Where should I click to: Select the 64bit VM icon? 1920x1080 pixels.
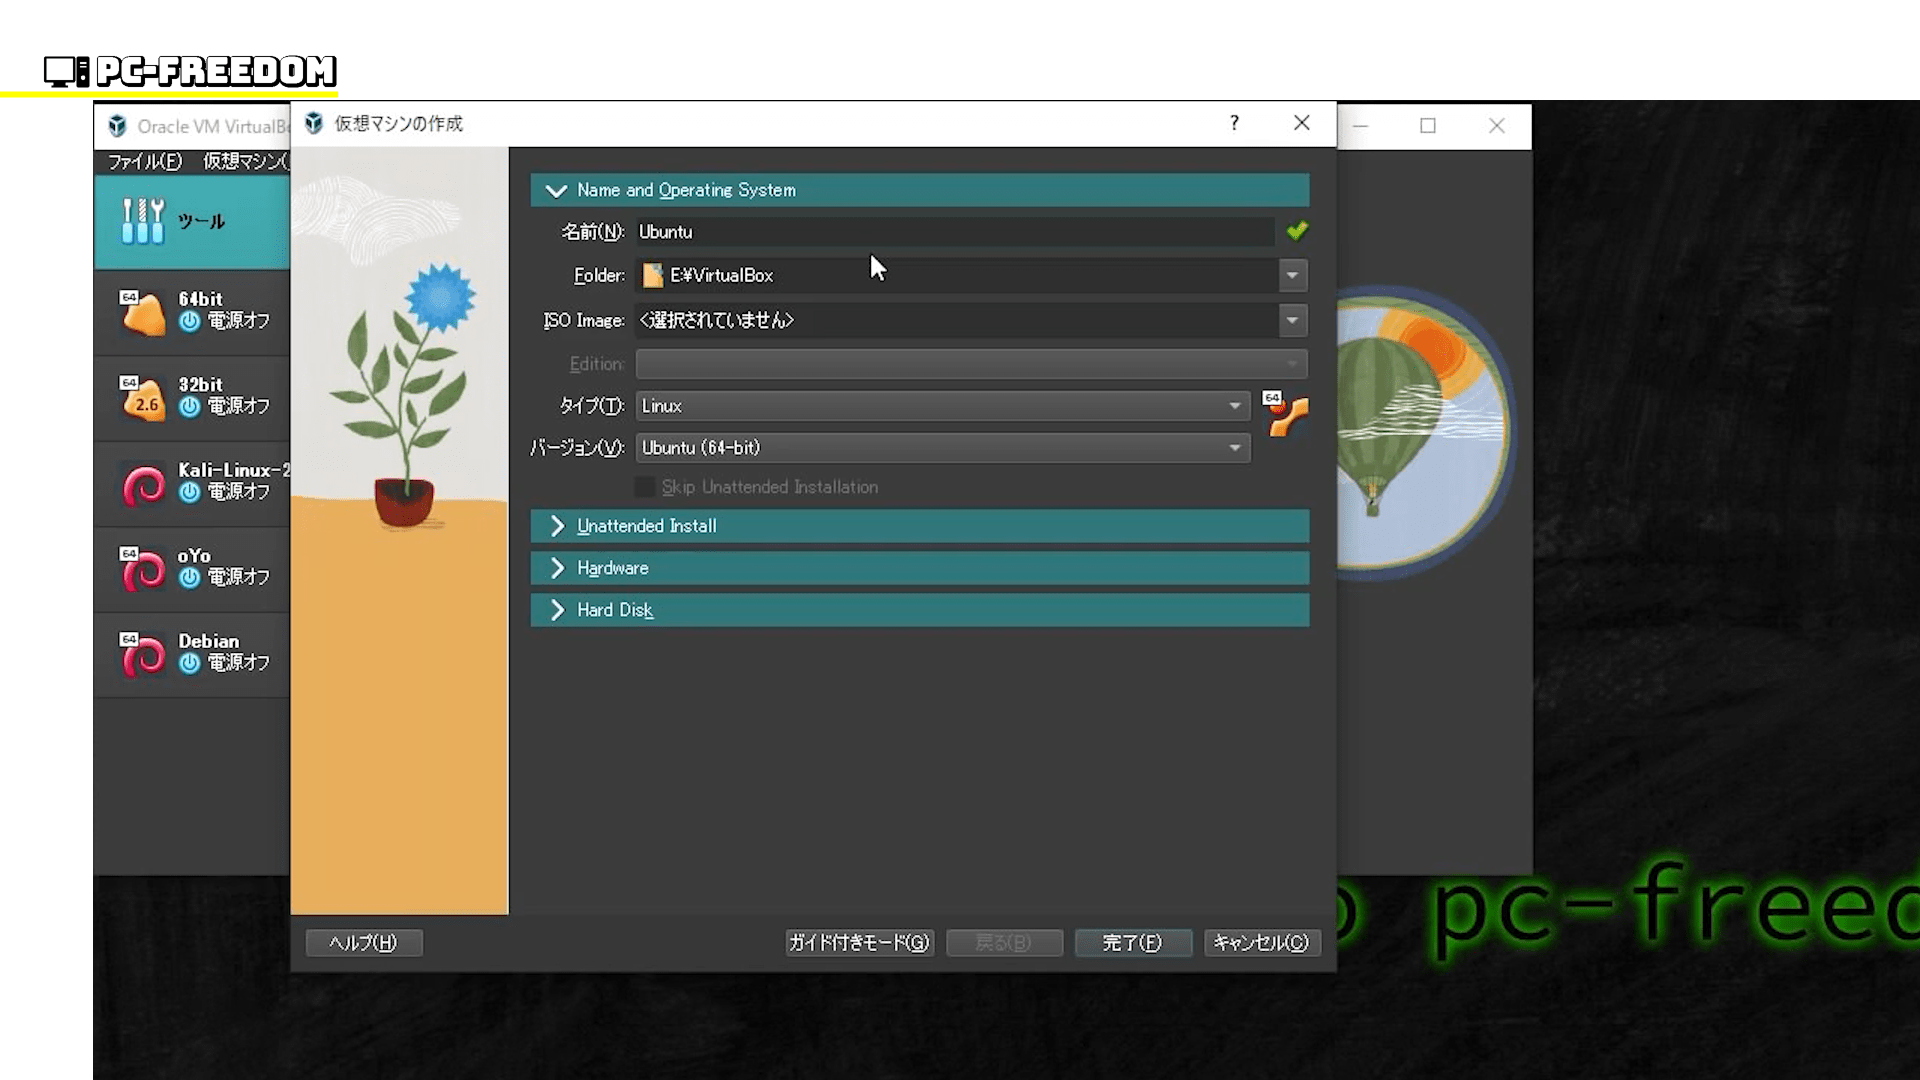pyautogui.click(x=143, y=313)
